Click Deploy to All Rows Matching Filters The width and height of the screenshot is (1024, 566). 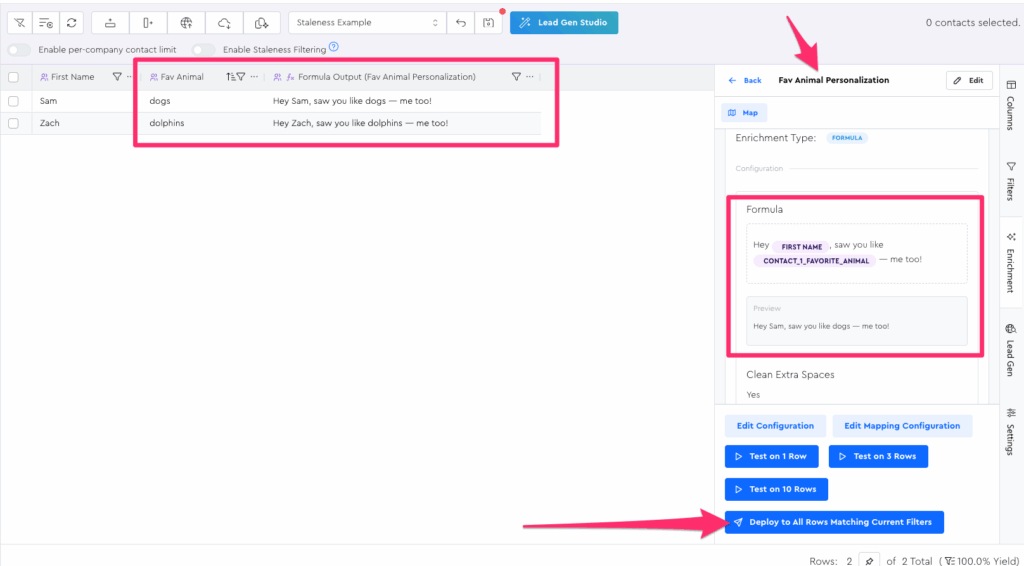(x=834, y=522)
